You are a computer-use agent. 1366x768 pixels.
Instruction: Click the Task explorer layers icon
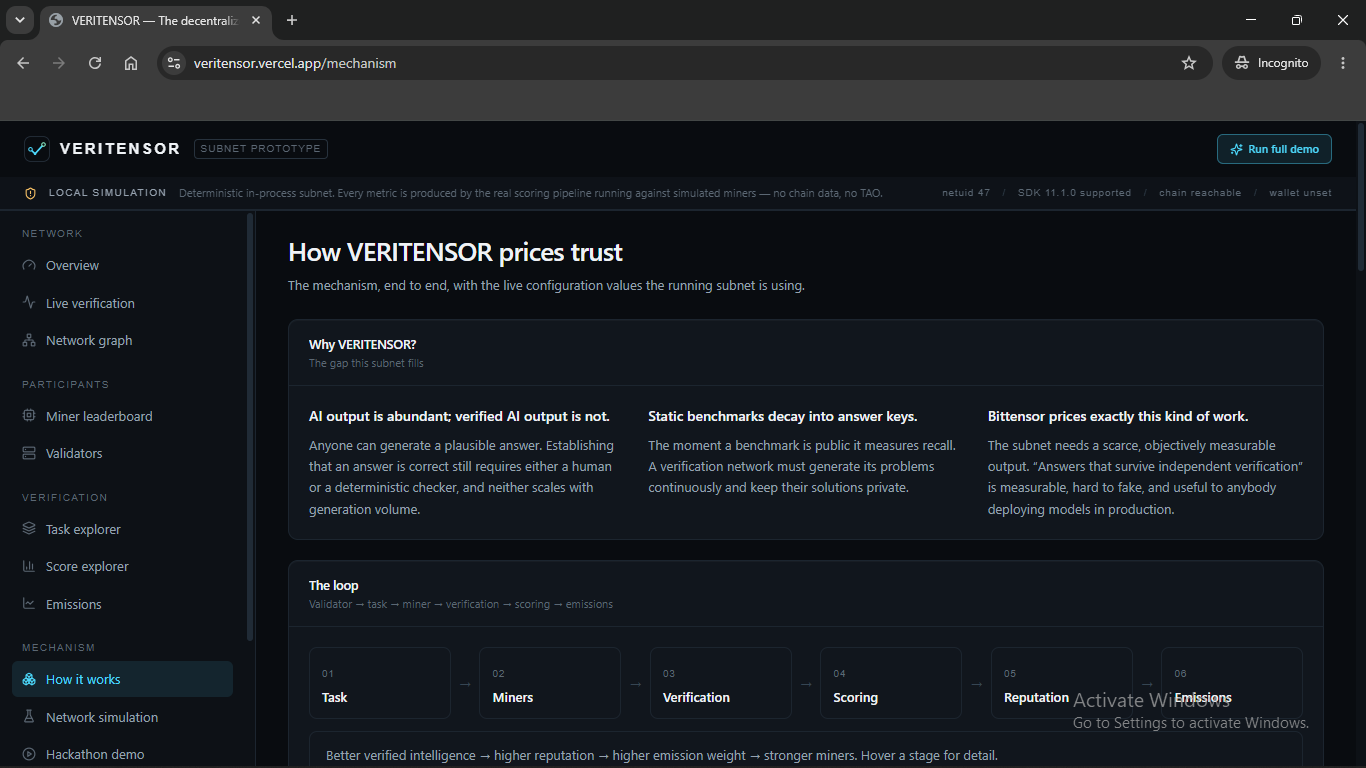click(29, 529)
